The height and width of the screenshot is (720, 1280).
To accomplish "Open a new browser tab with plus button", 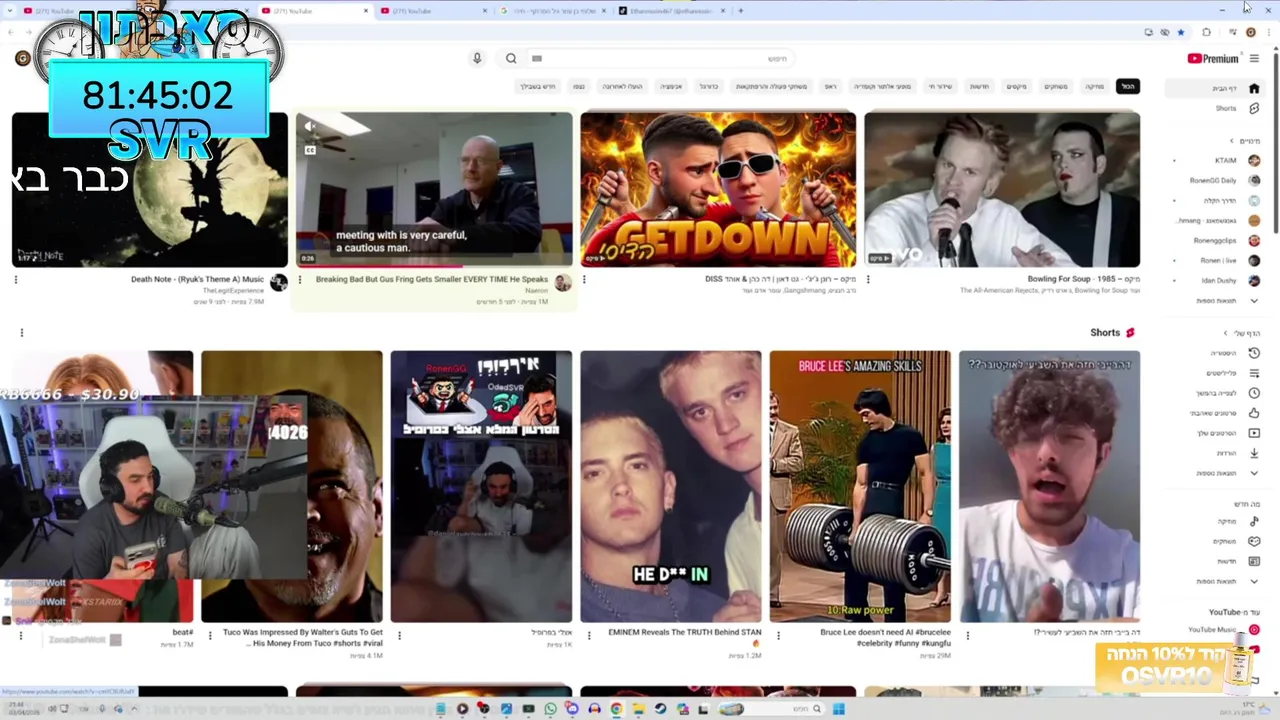I will click(740, 11).
